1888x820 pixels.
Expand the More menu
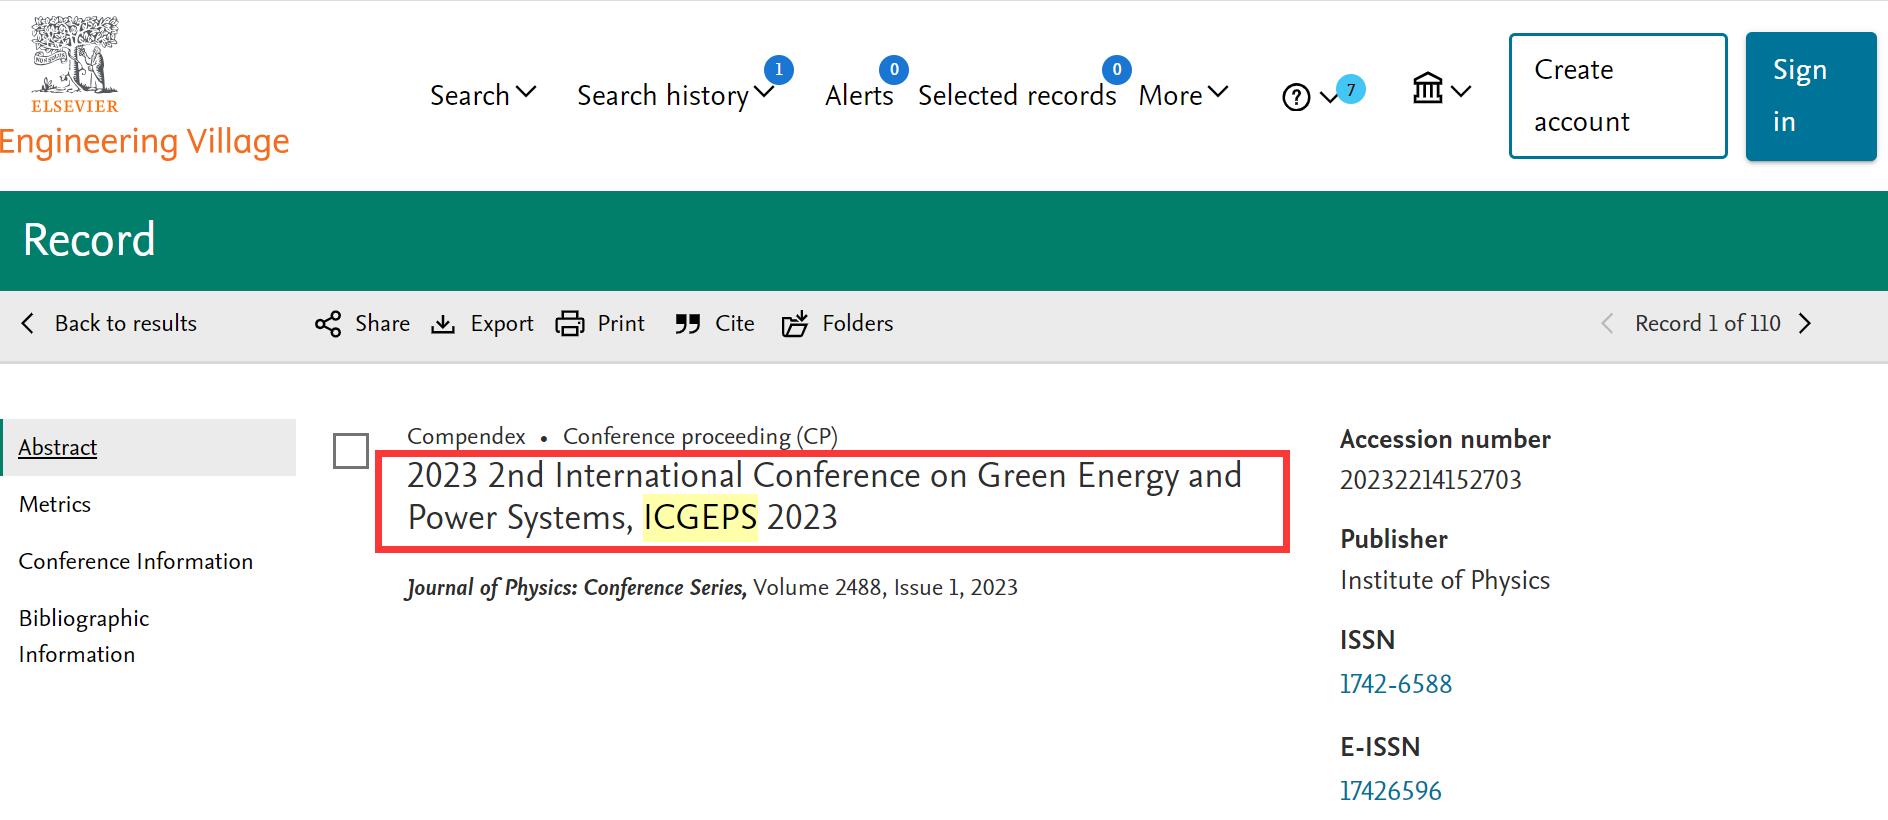coord(1183,95)
